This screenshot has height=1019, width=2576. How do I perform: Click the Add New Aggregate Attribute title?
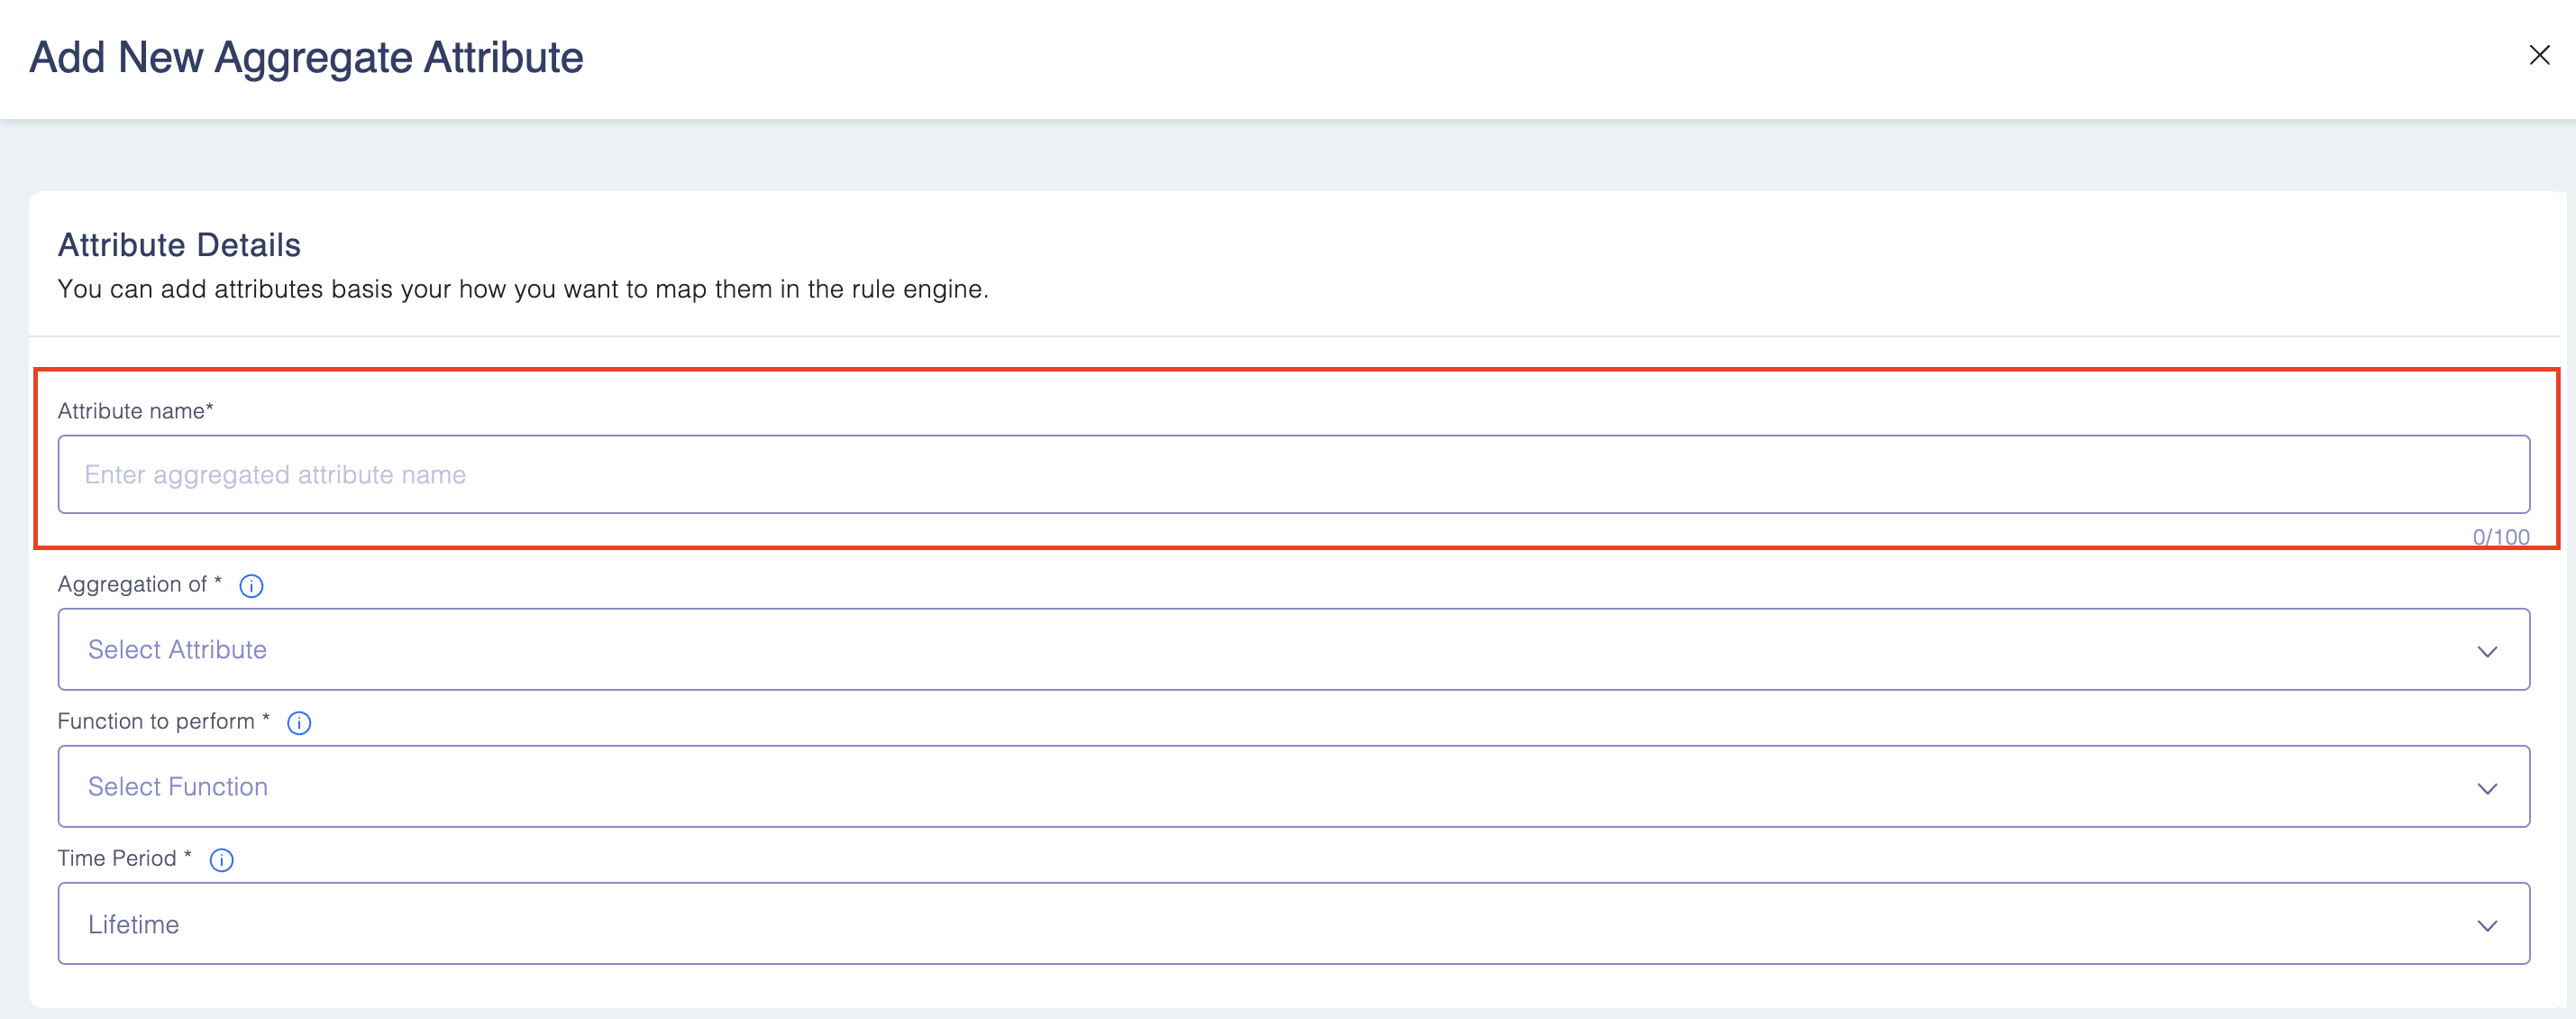306,57
